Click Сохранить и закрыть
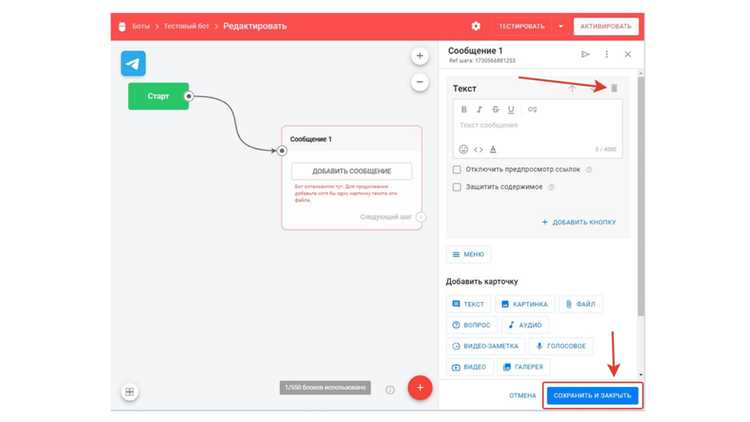Viewport: 750px width, 422px height. coord(592,396)
